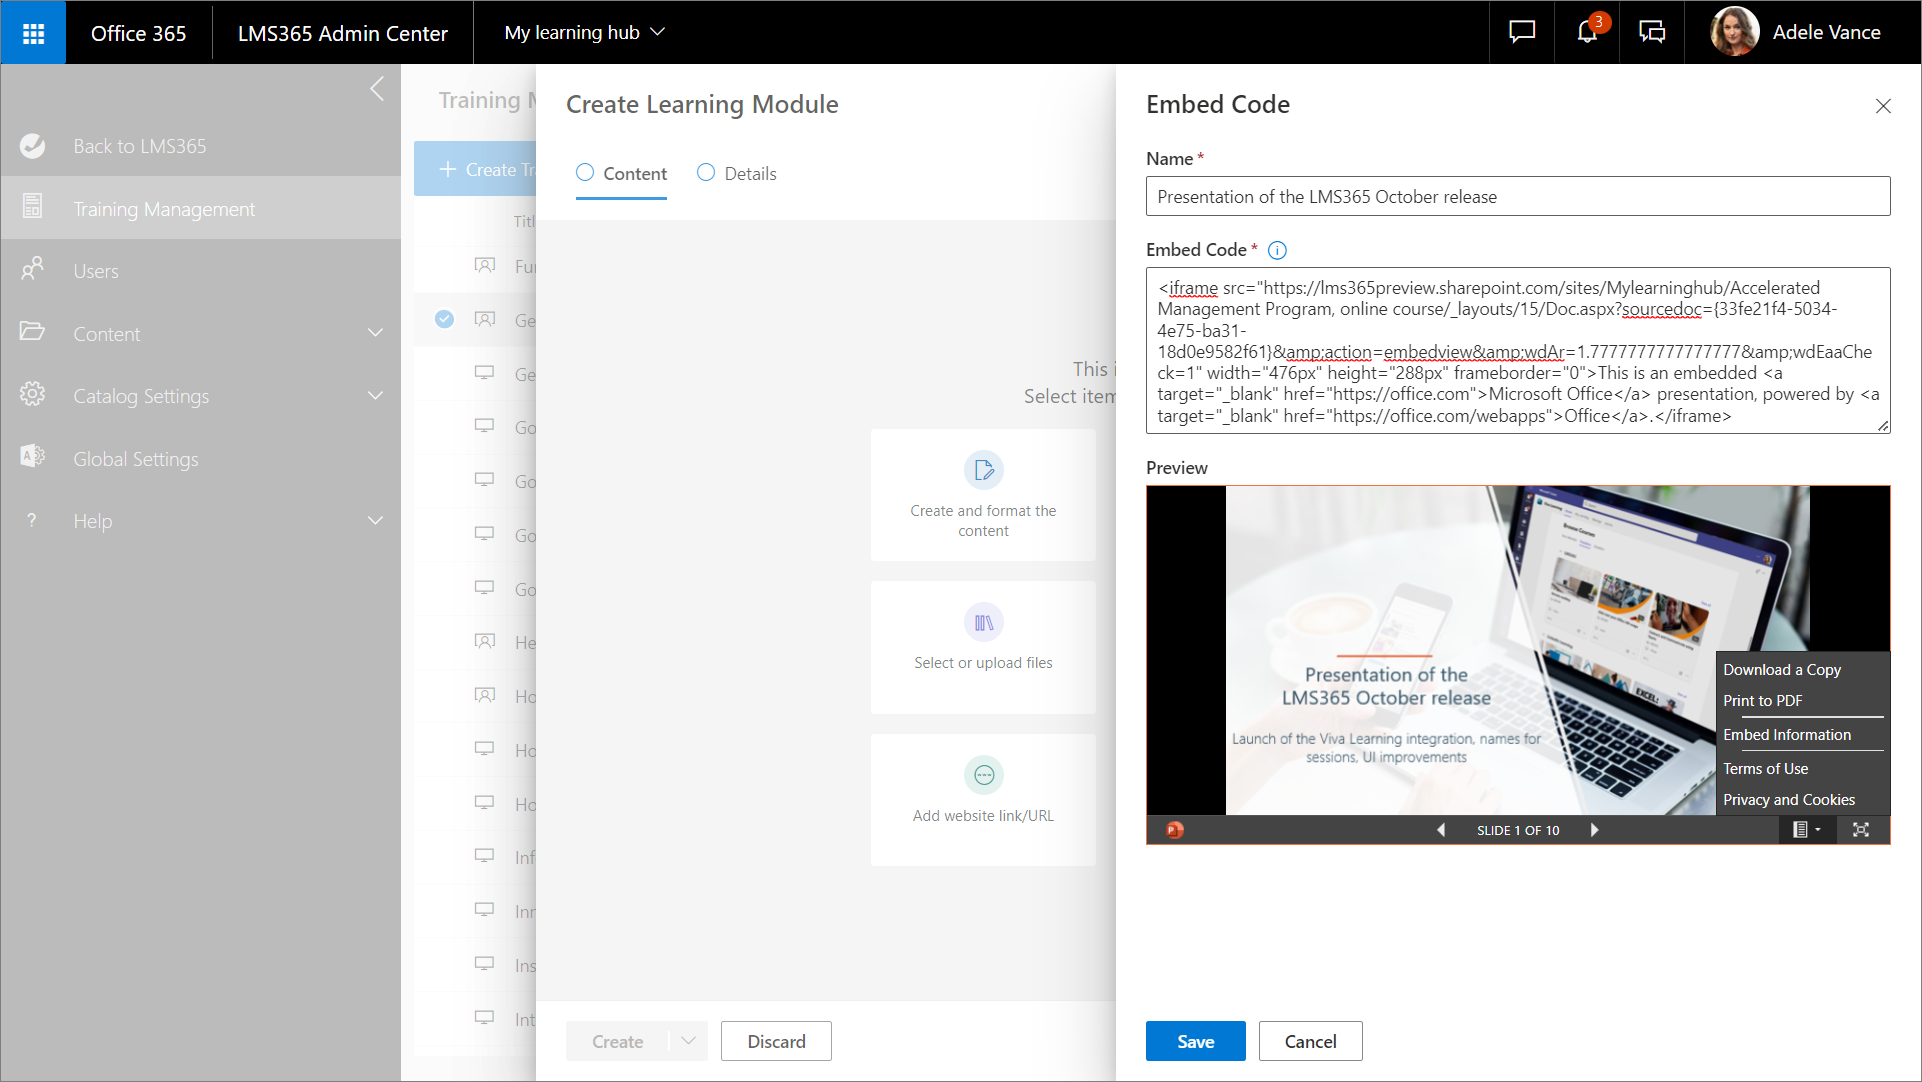Click the Select or upload files icon

pos(983,623)
